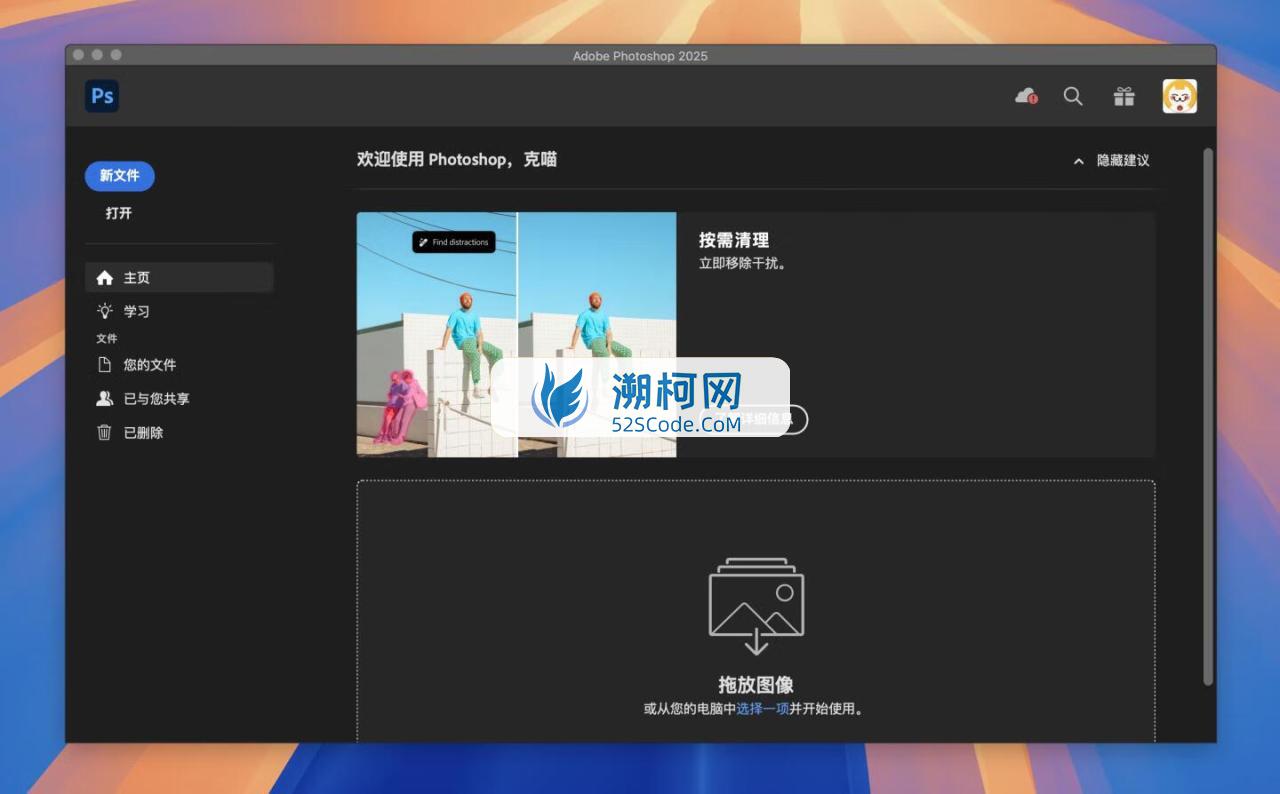Collapse suggestions with 隐藏建议 chevron
Image resolution: width=1280 pixels, height=794 pixels.
pyautogui.click(x=1078, y=161)
